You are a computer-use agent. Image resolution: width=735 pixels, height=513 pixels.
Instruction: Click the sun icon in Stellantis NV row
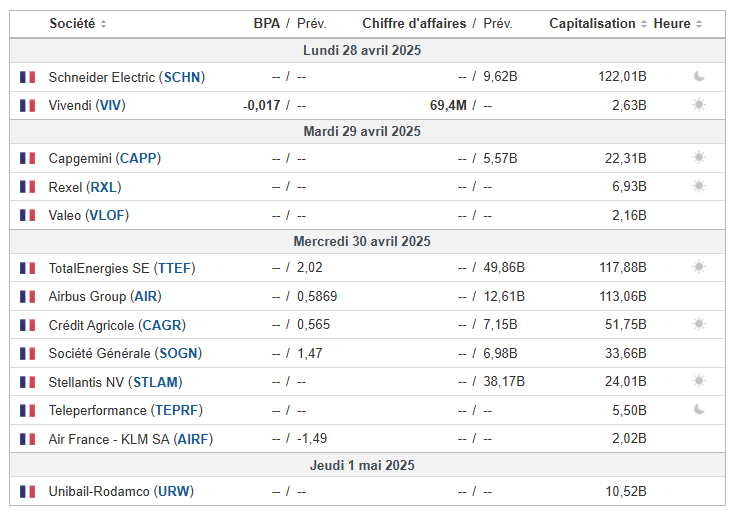699,381
